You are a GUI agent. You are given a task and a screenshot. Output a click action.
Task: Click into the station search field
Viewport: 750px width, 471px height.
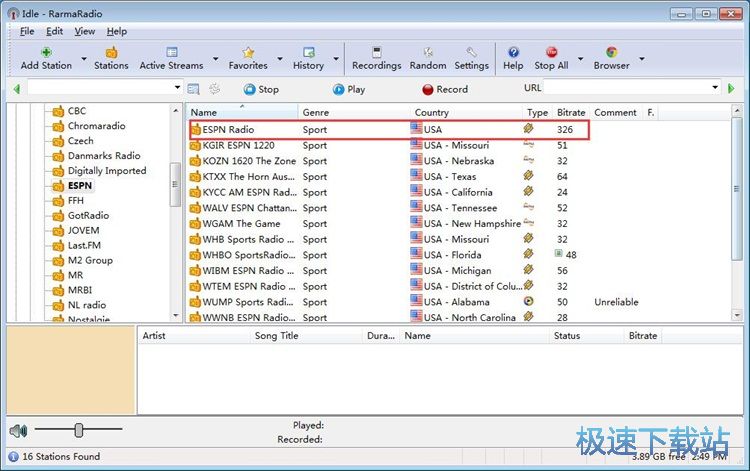coord(100,88)
